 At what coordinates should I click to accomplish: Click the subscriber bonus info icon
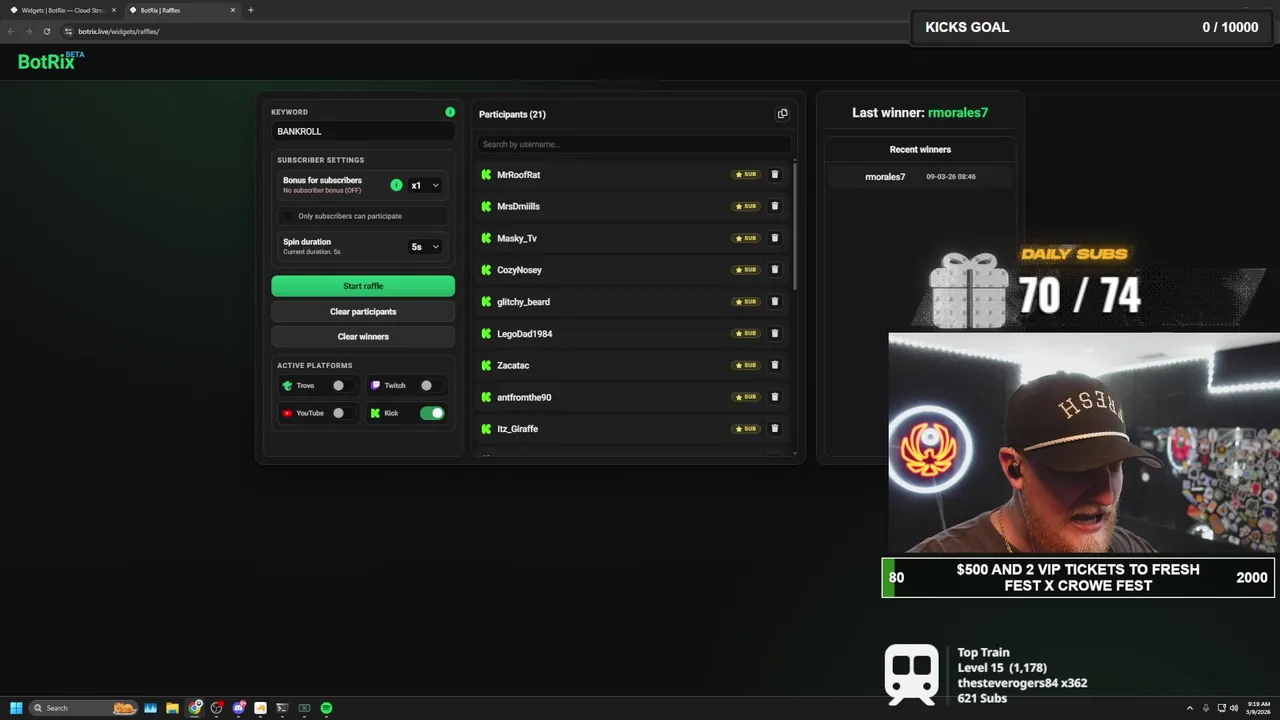(396, 185)
